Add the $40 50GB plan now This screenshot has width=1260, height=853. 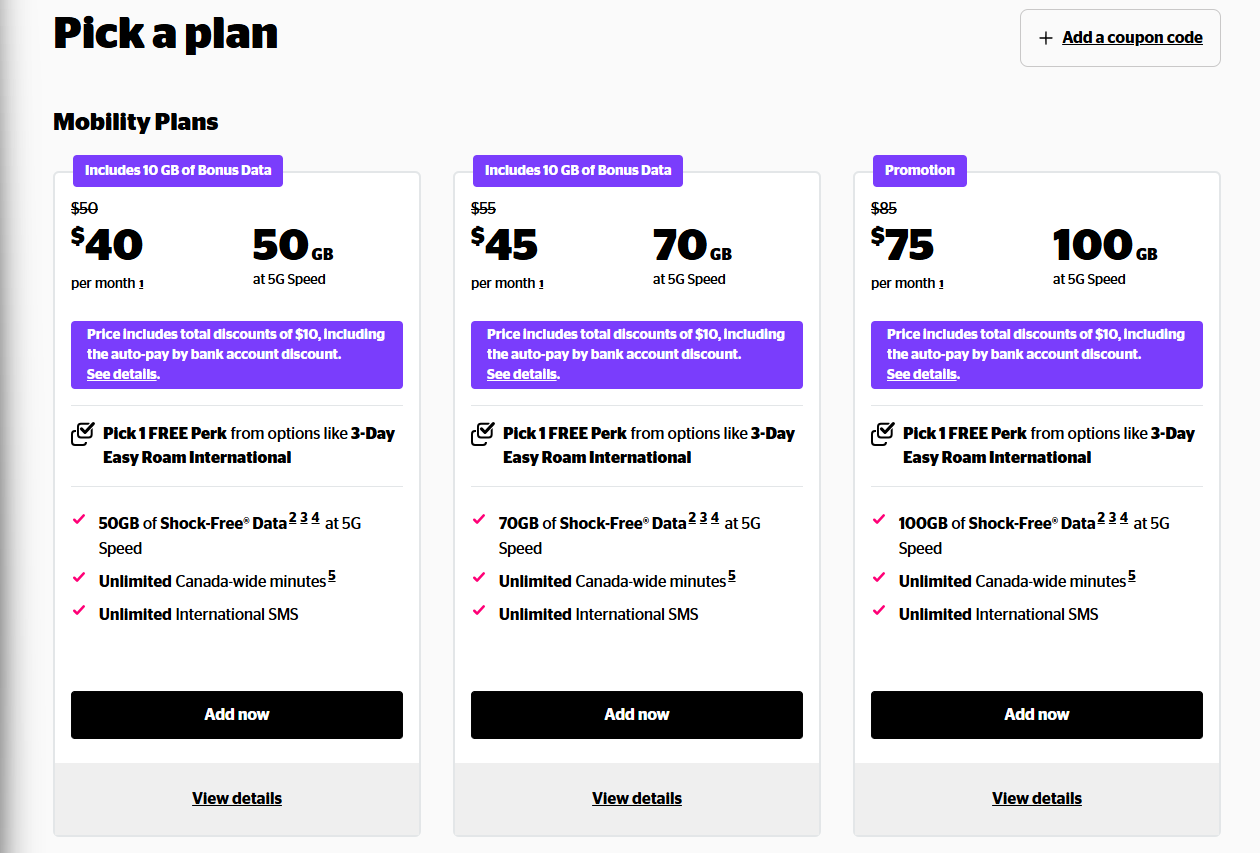tap(237, 715)
